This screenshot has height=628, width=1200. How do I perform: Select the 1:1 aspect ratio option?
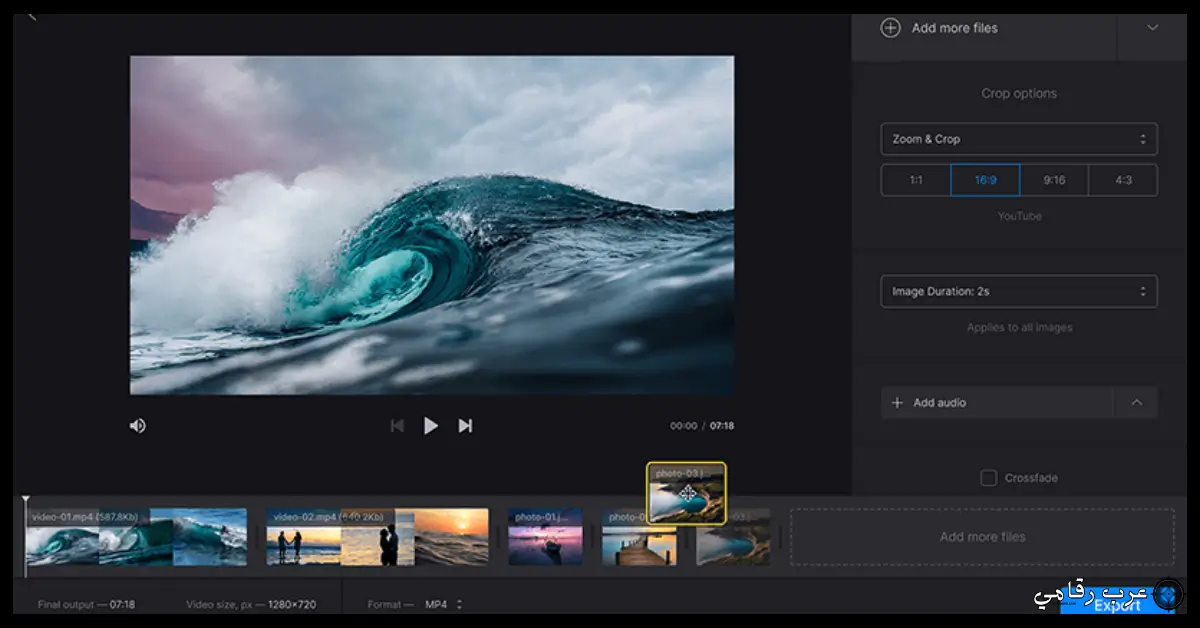pyautogui.click(x=915, y=180)
